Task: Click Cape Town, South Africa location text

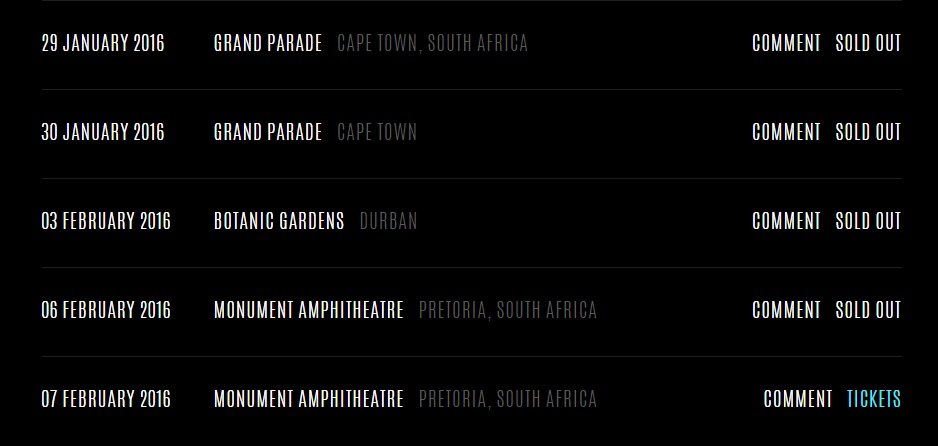Action: [433, 43]
